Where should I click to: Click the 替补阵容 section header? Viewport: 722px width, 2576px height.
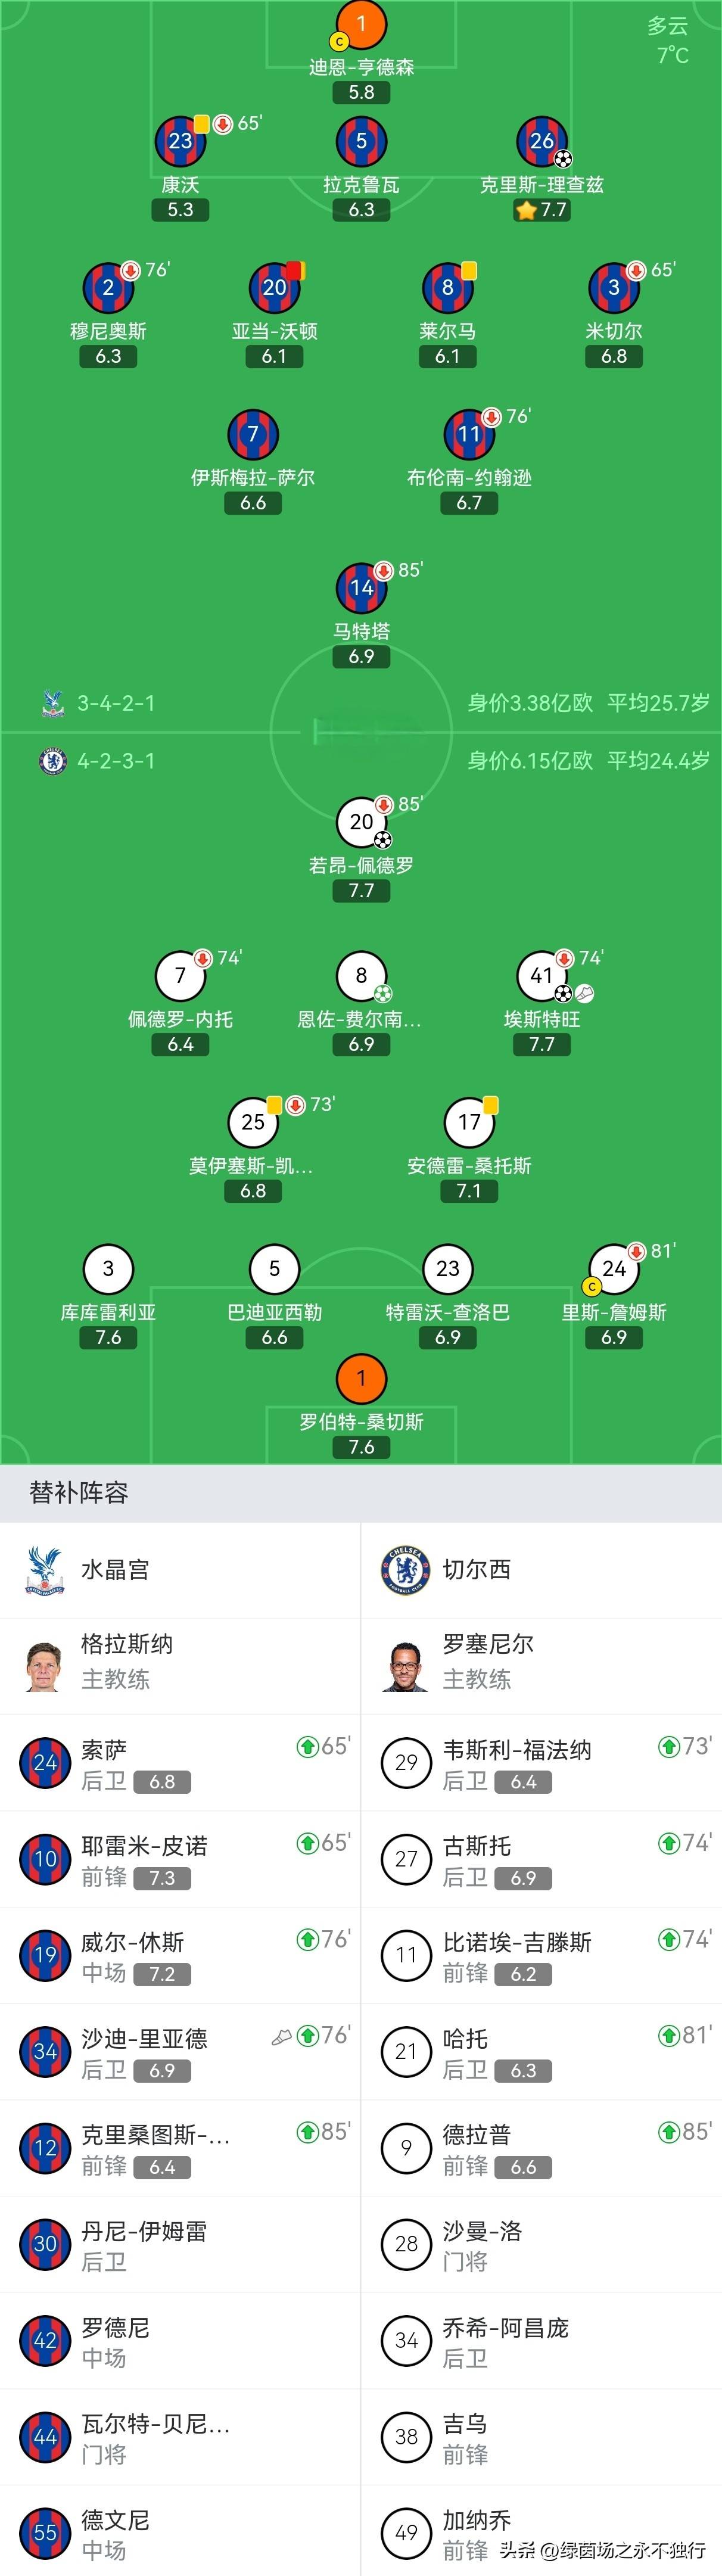point(79,1493)
